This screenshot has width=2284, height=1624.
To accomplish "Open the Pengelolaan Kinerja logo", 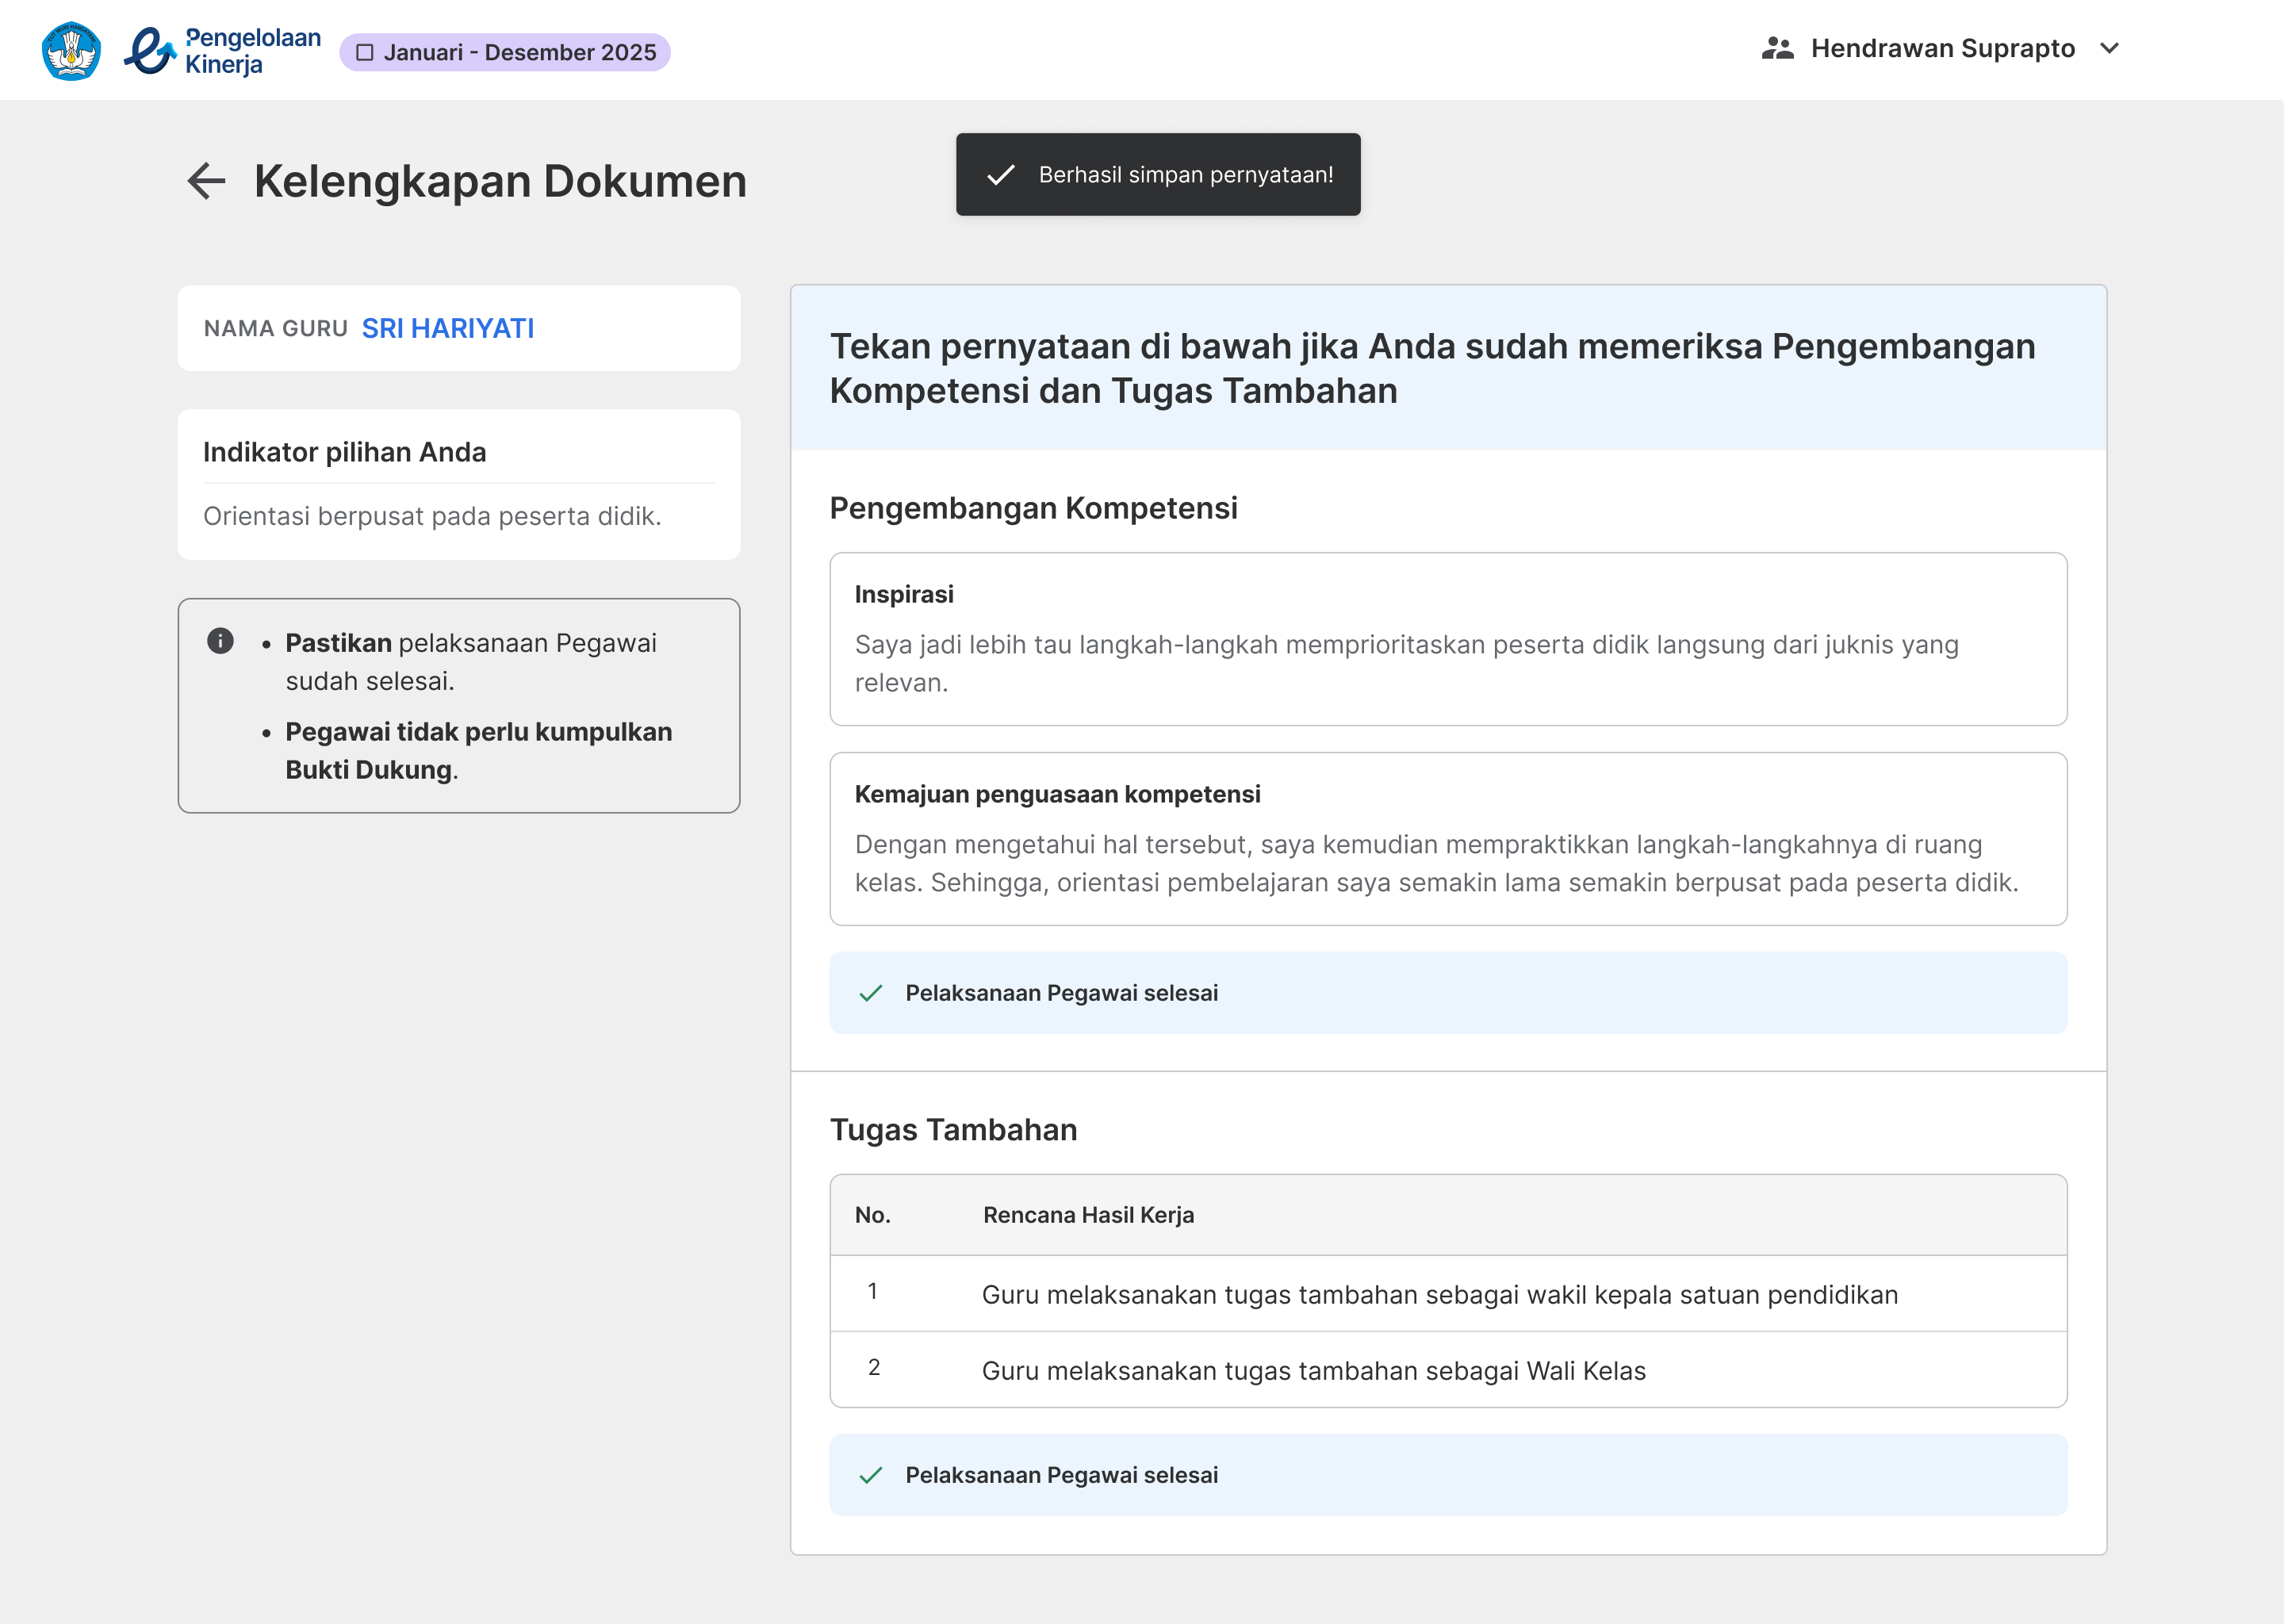I will (222, 51).
